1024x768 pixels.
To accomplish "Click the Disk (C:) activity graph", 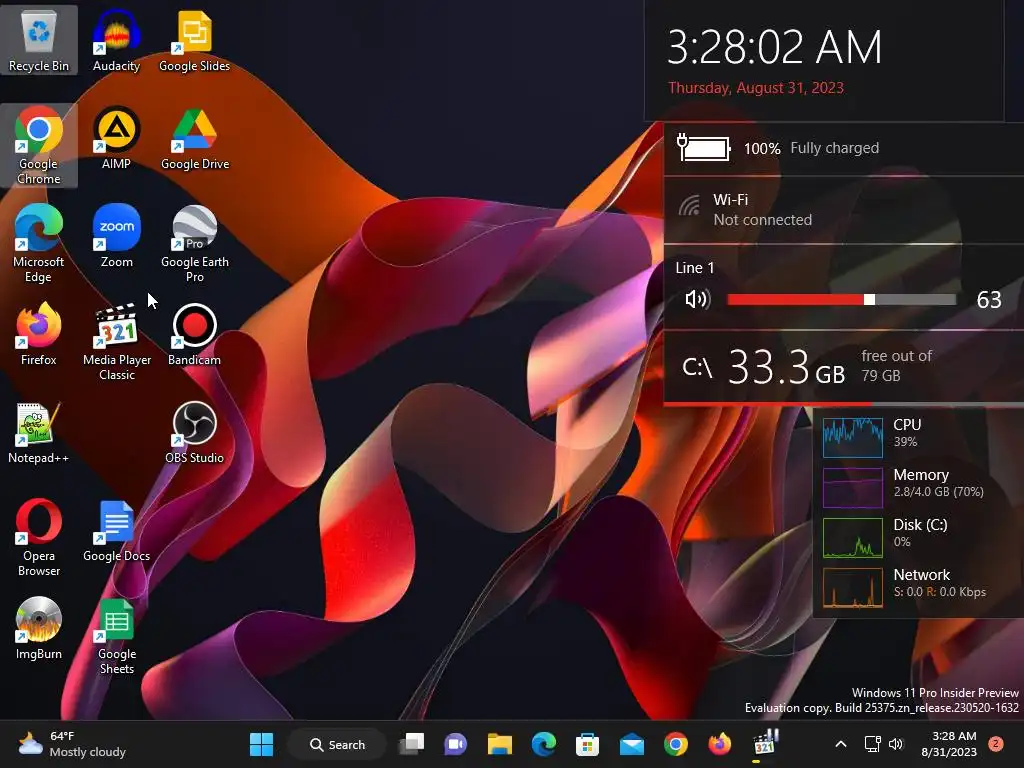I will click(853, 538).
